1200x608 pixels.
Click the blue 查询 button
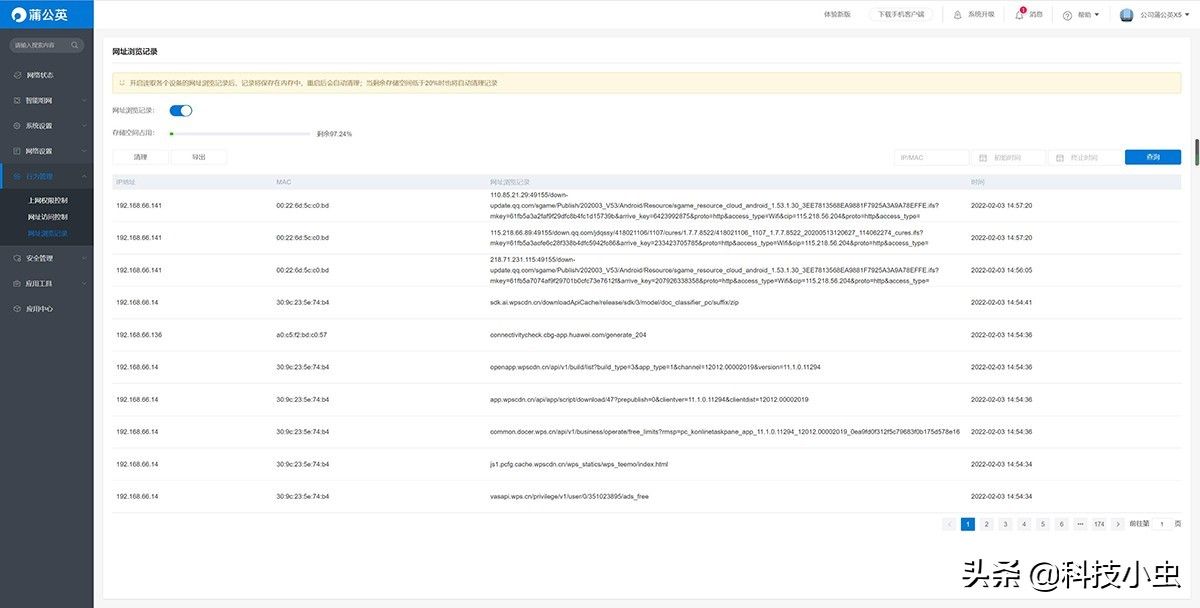1152,158
